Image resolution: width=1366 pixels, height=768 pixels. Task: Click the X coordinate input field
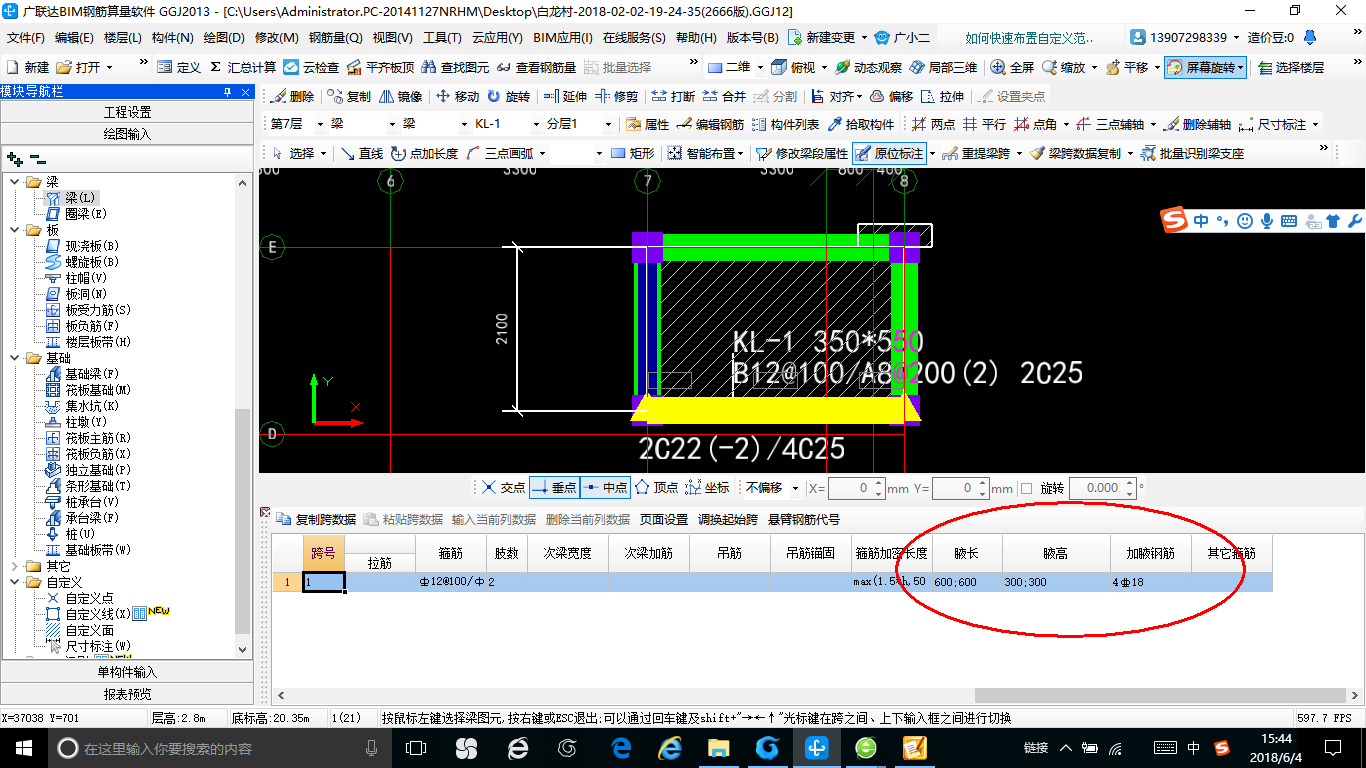pos(856,489)
